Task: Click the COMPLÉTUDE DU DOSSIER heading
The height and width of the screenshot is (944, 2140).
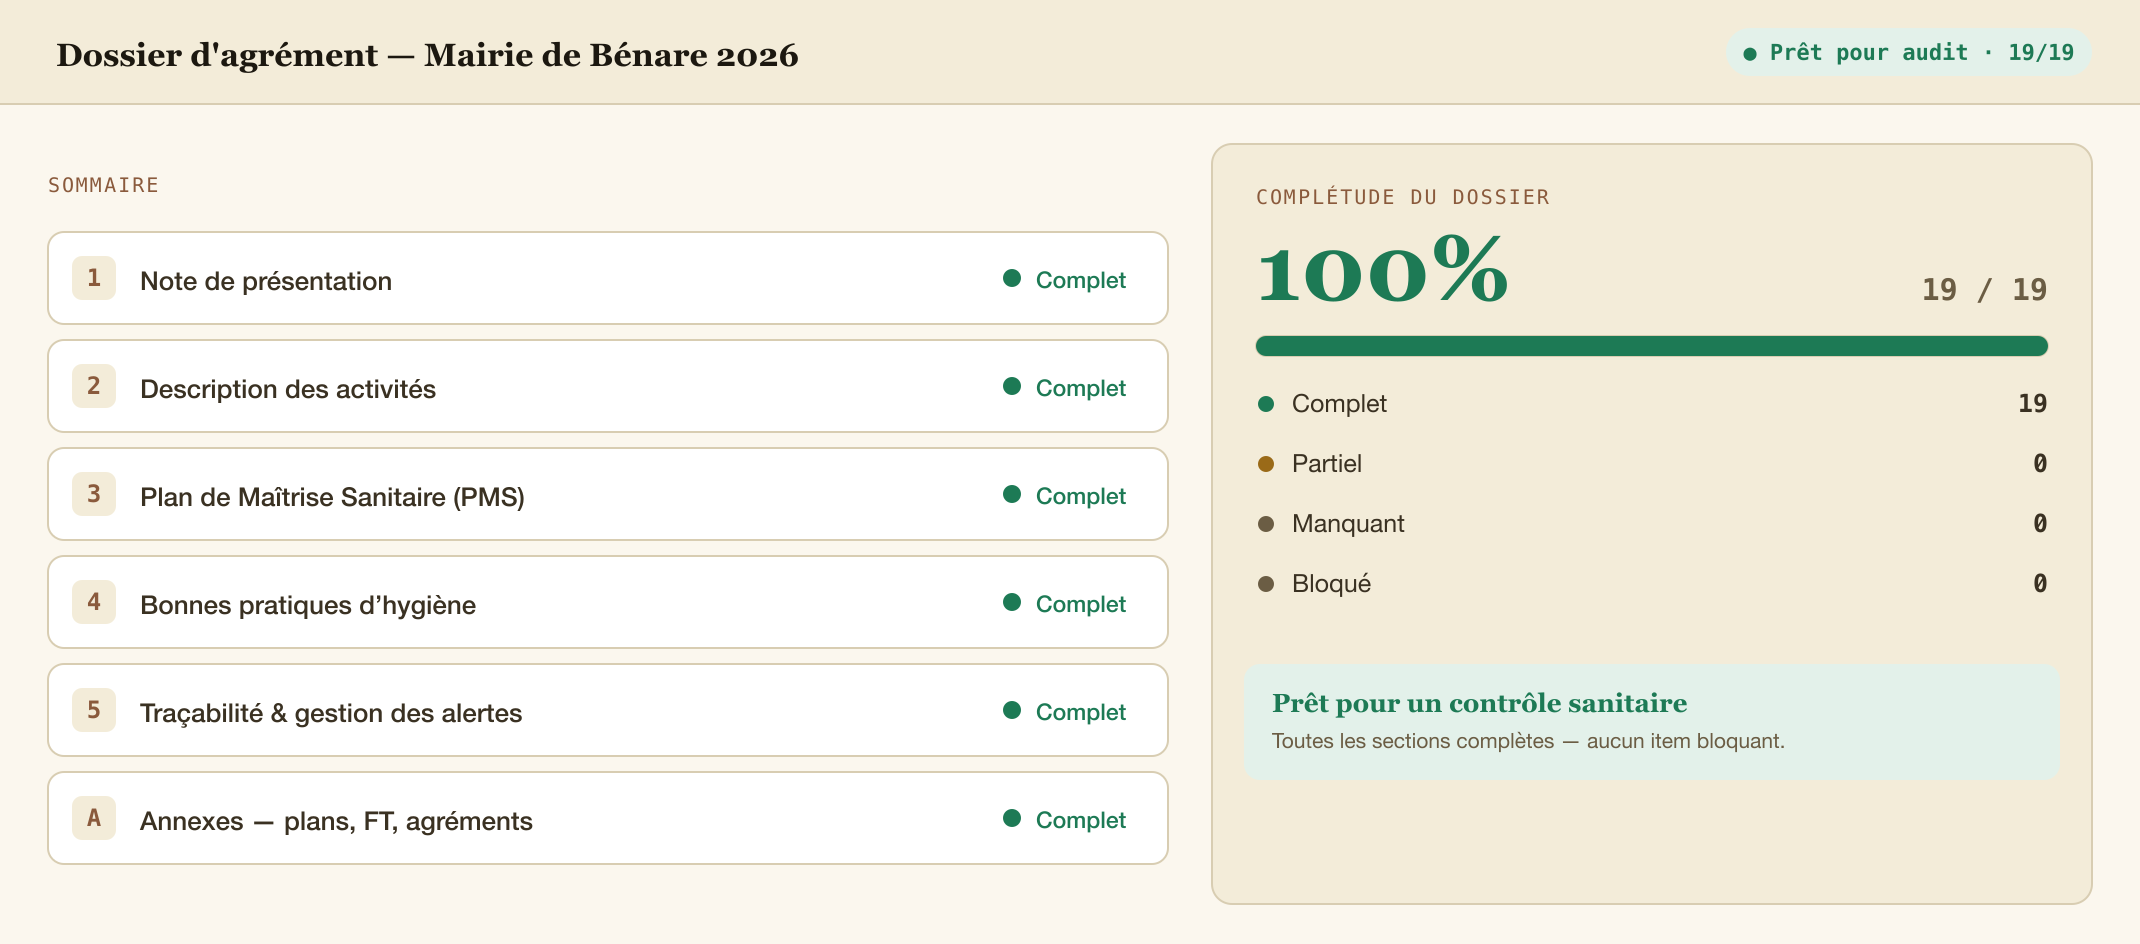Action: click(x=1403, y=197)
